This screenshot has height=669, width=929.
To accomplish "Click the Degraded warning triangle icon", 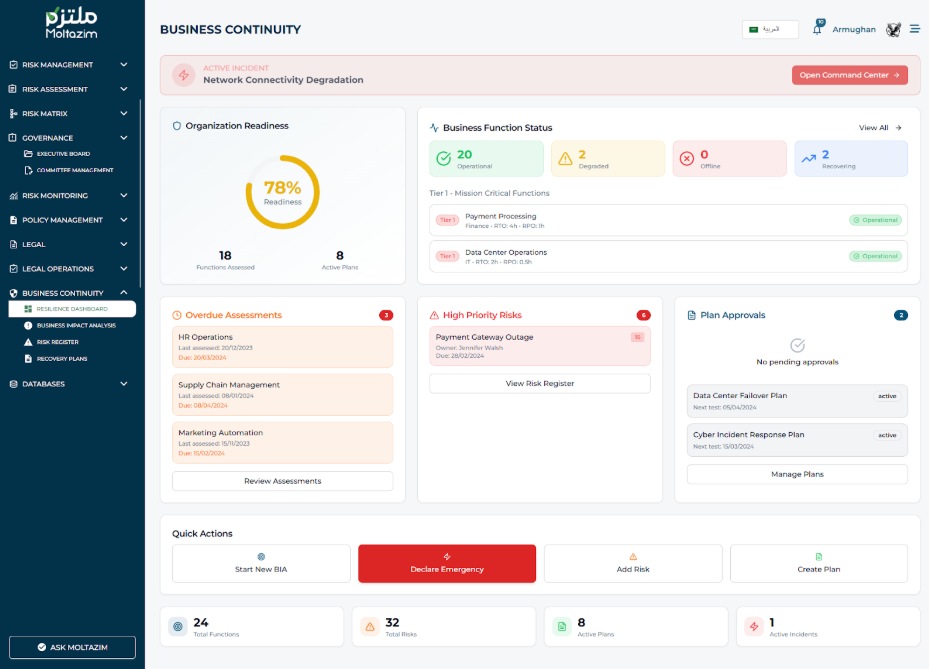I will [565, 158].
